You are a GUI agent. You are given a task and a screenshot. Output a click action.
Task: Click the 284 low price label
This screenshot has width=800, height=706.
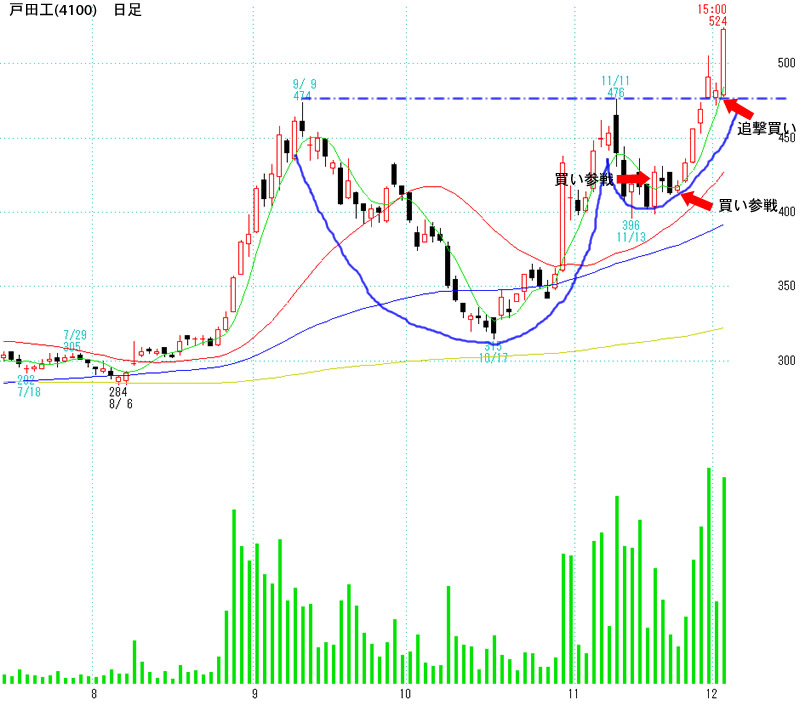click(x=118, y=392)
